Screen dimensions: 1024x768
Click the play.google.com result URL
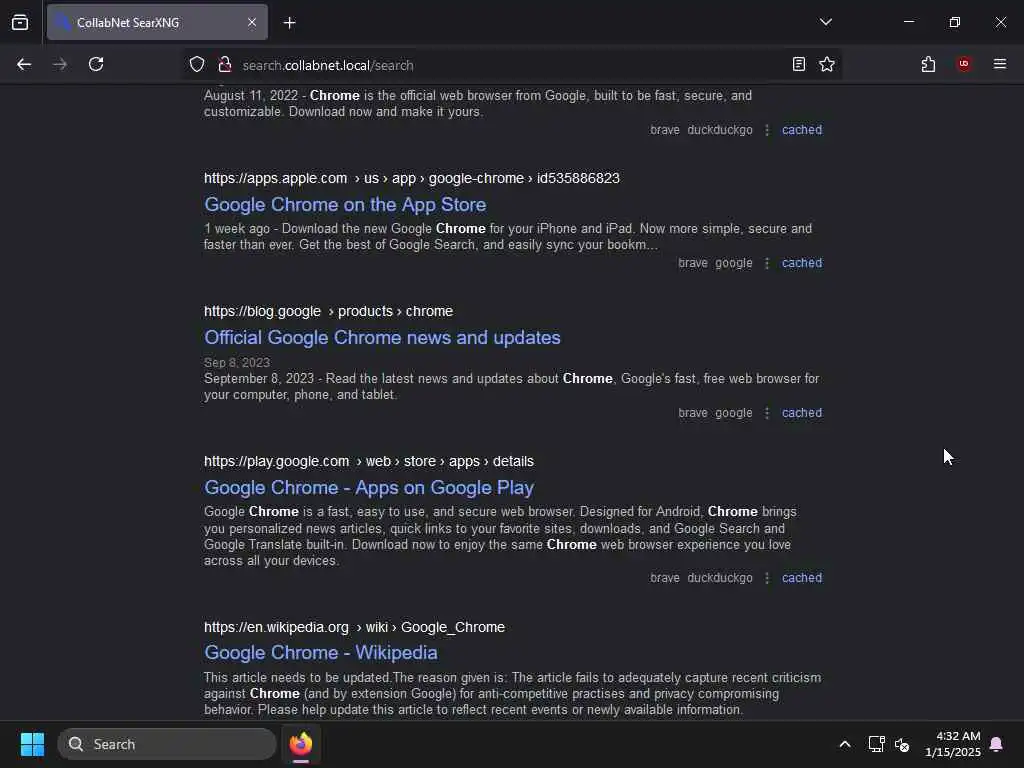click(368, 462)
